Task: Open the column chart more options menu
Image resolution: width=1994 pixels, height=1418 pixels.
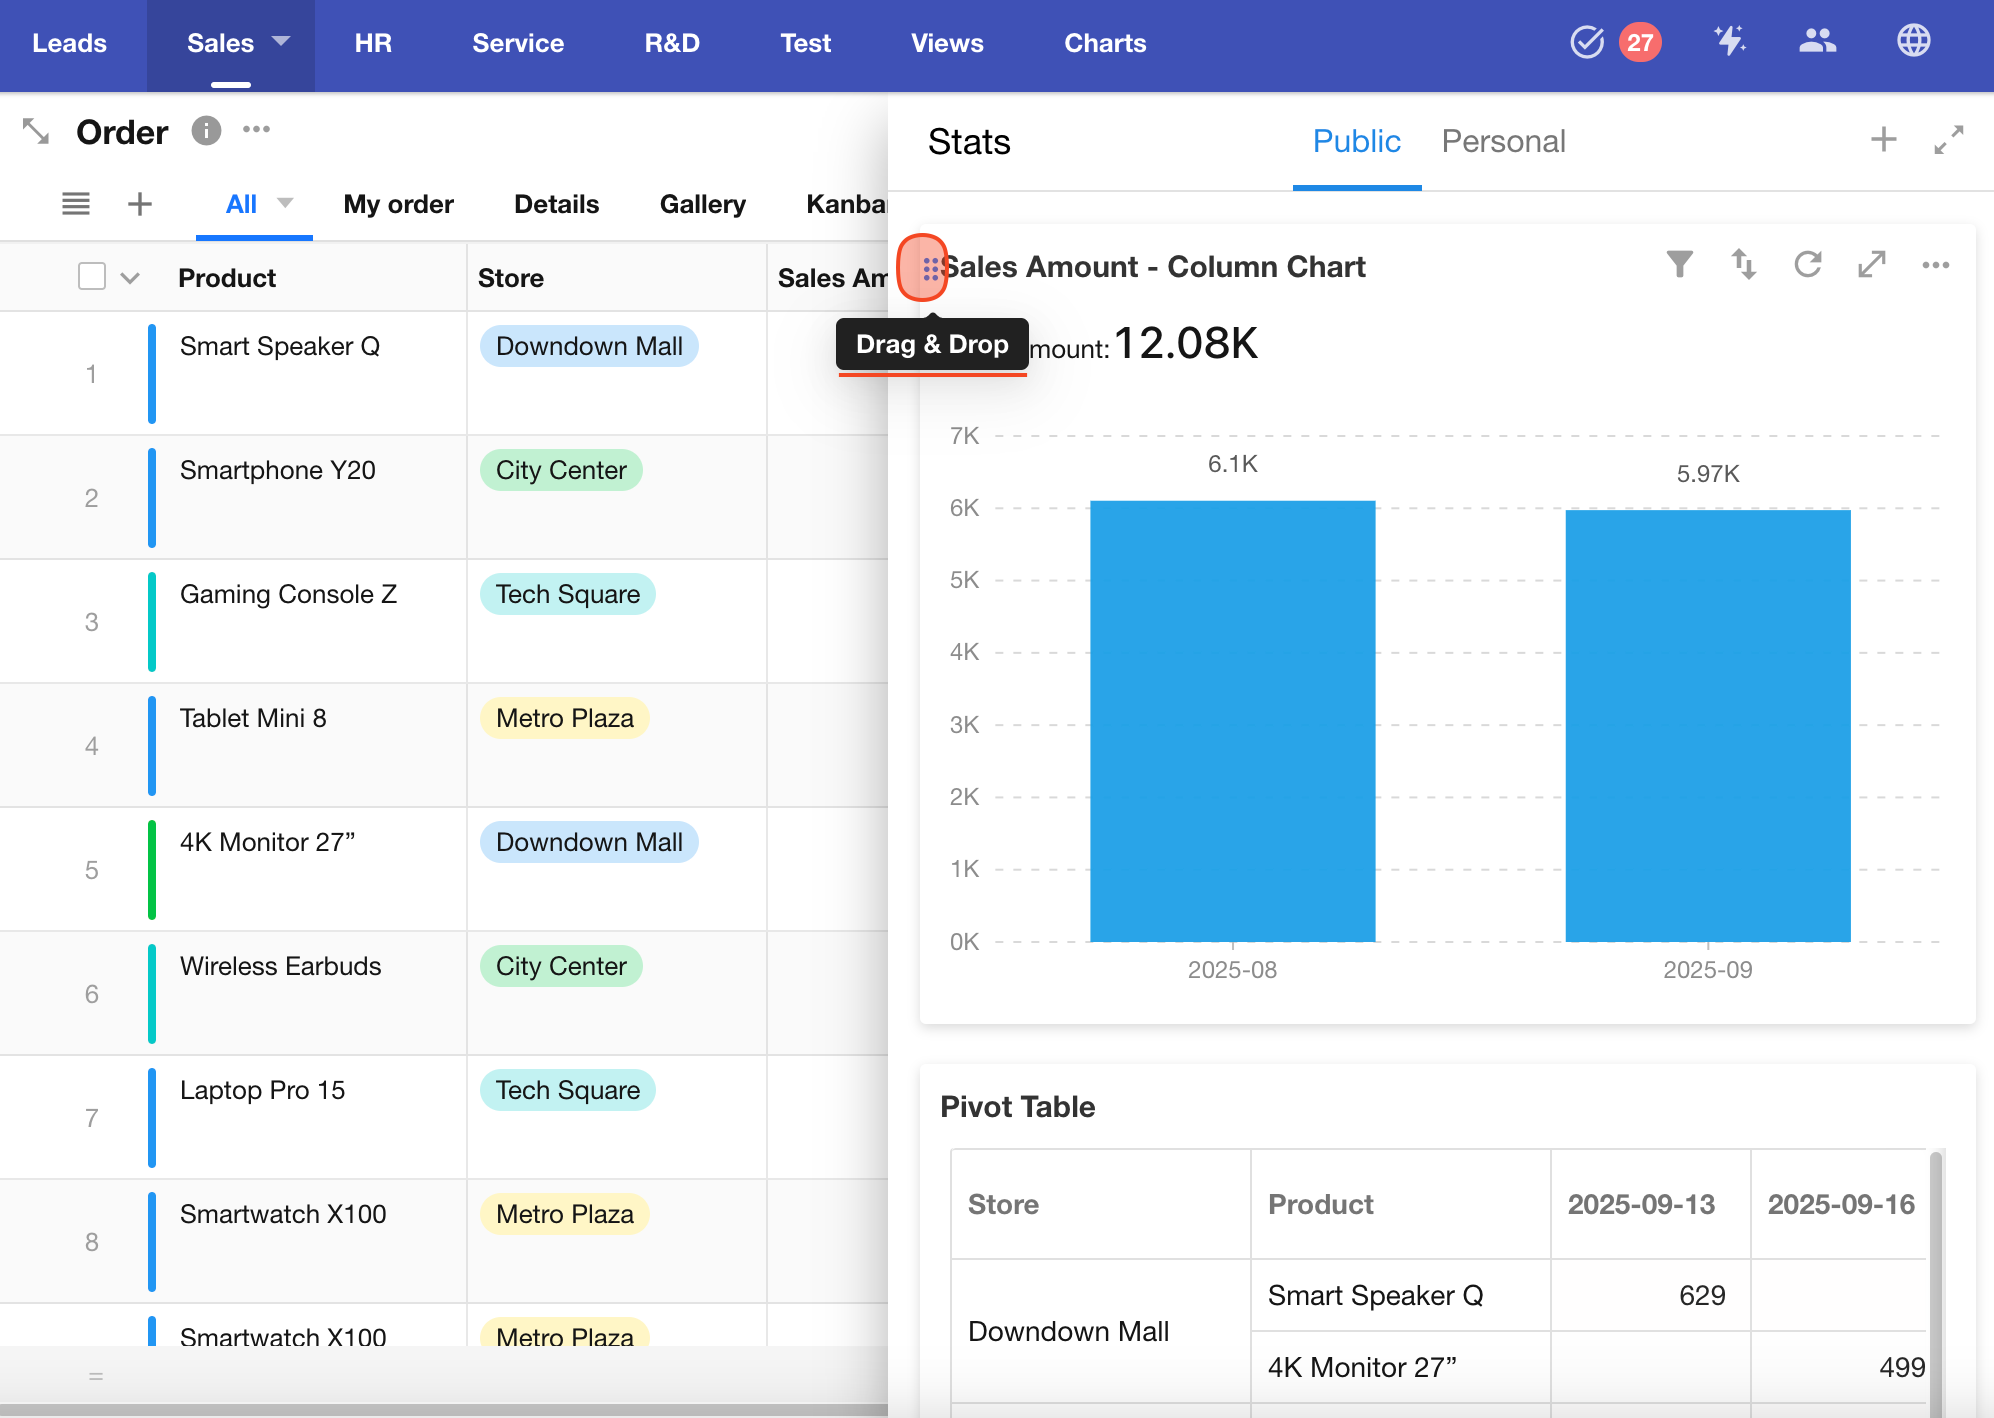Action: pos(1936,265)
